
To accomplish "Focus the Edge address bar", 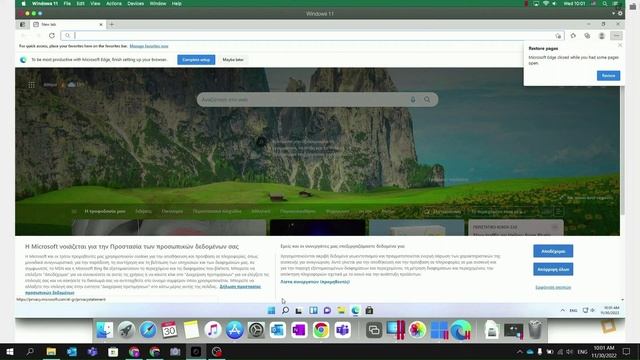I will point(312,36).
